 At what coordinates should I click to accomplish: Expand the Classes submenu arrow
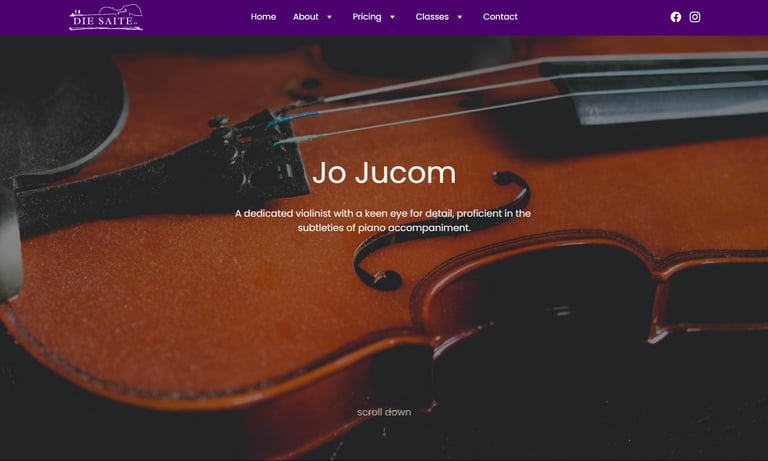tap(459, 17)
